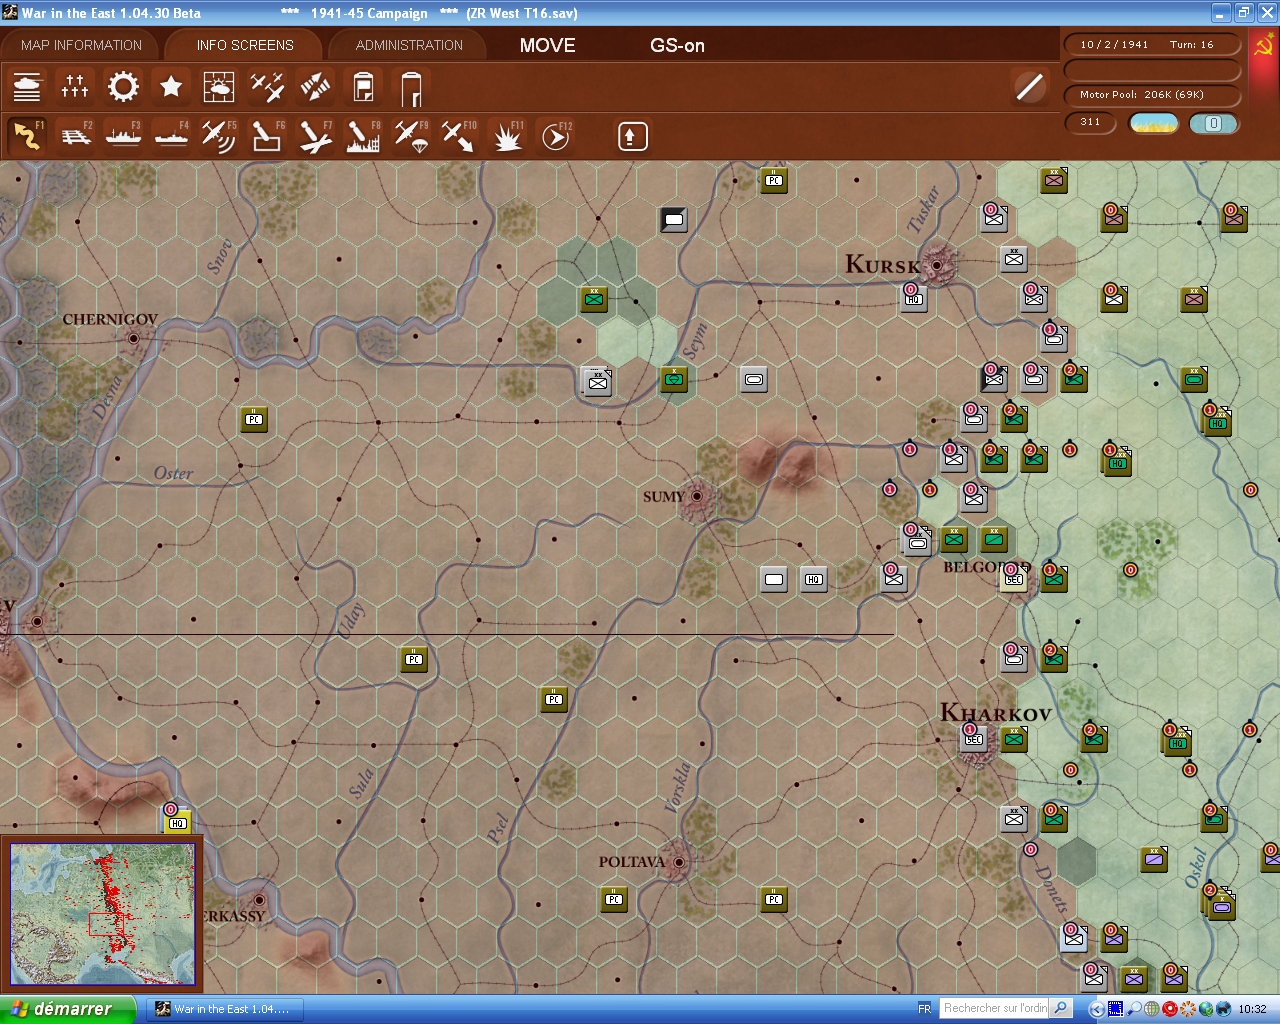Click the star victory screen icon
This screenshot has height=1024, width=1280.
tap(171, 88)
